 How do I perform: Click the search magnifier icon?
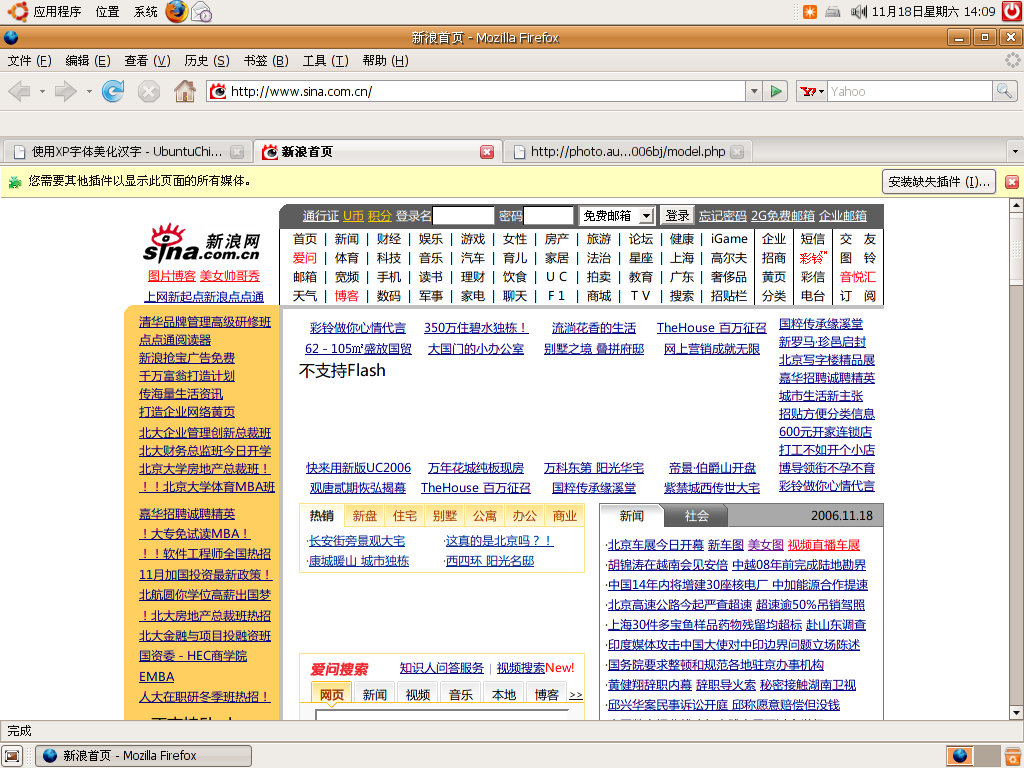click(1004, 91)
